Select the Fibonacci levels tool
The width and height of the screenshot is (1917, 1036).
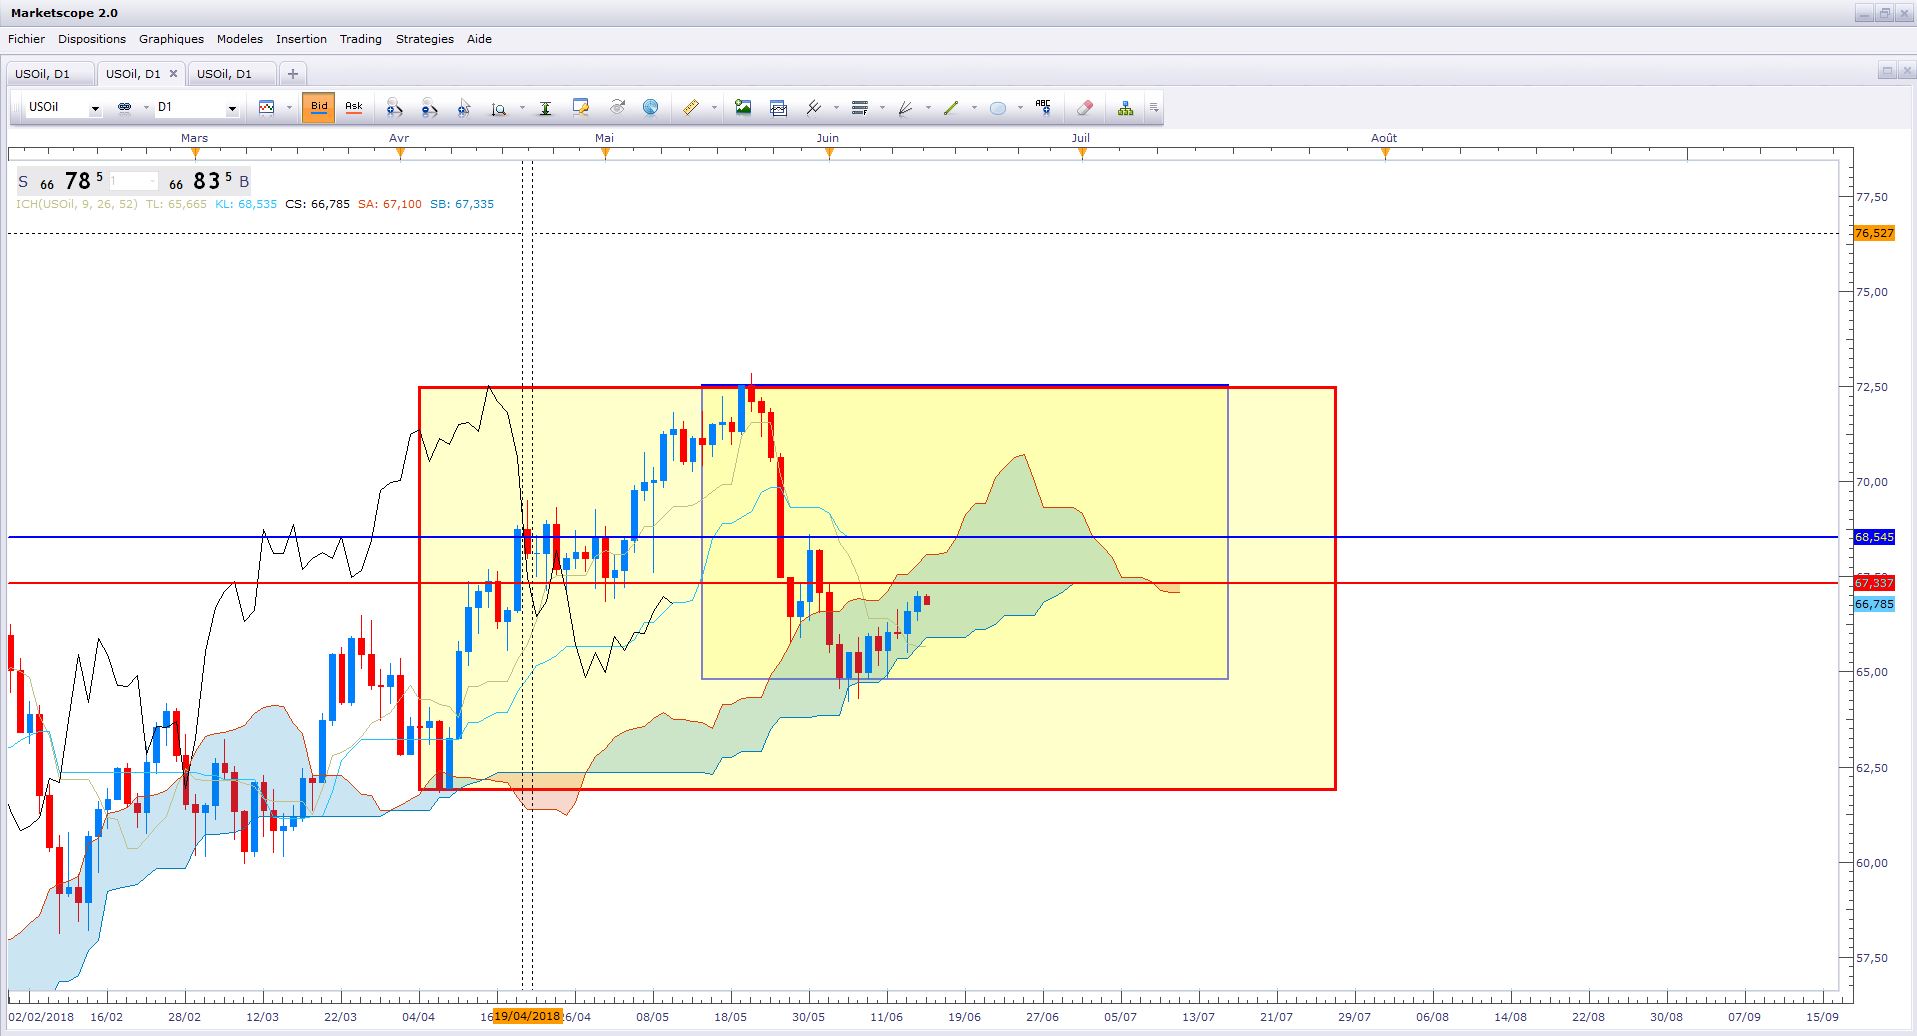pyautogui.click(x=860, y=107)
